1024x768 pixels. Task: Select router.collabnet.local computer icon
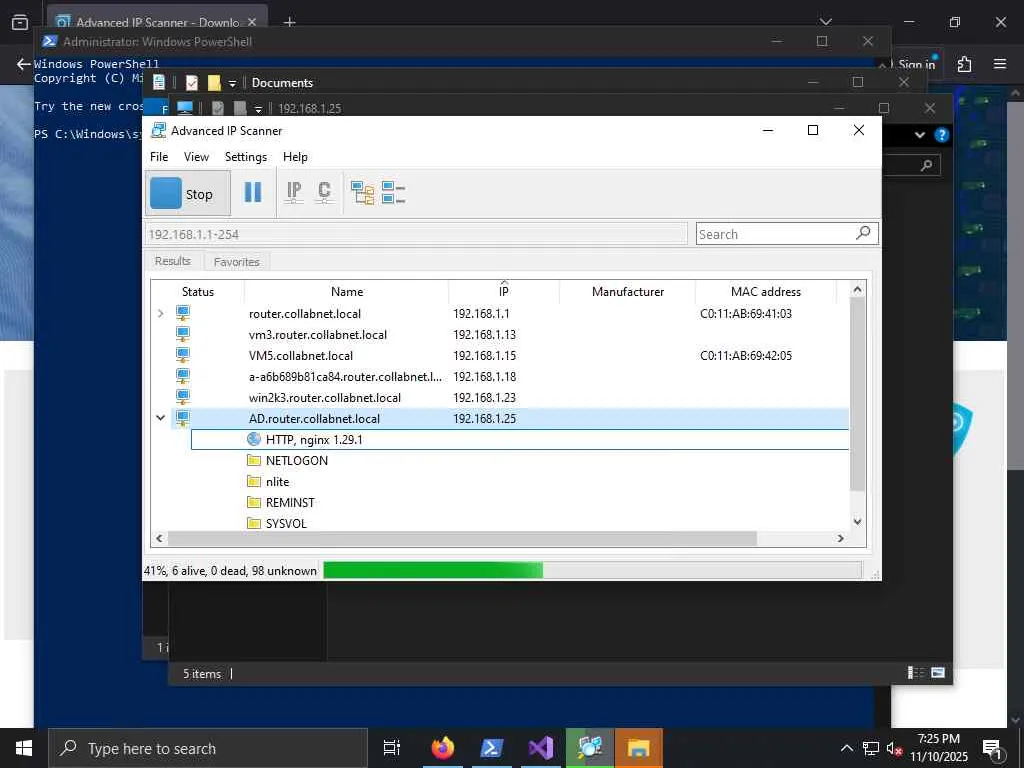click(183, 313)
